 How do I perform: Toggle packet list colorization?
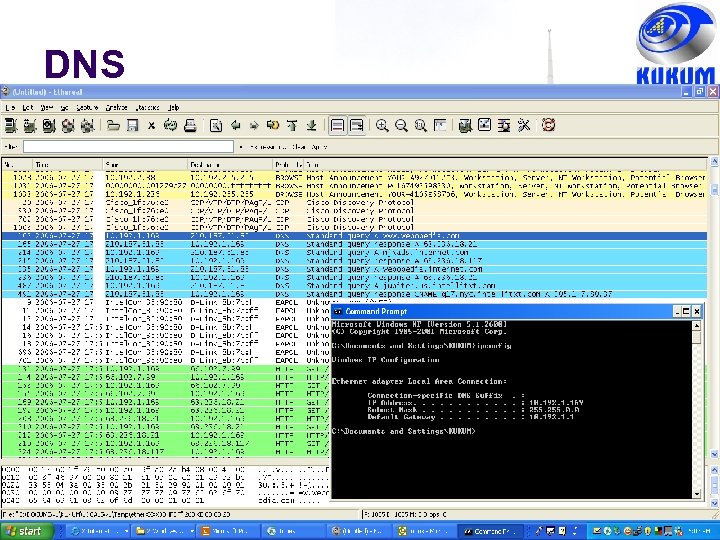[337, 125]
